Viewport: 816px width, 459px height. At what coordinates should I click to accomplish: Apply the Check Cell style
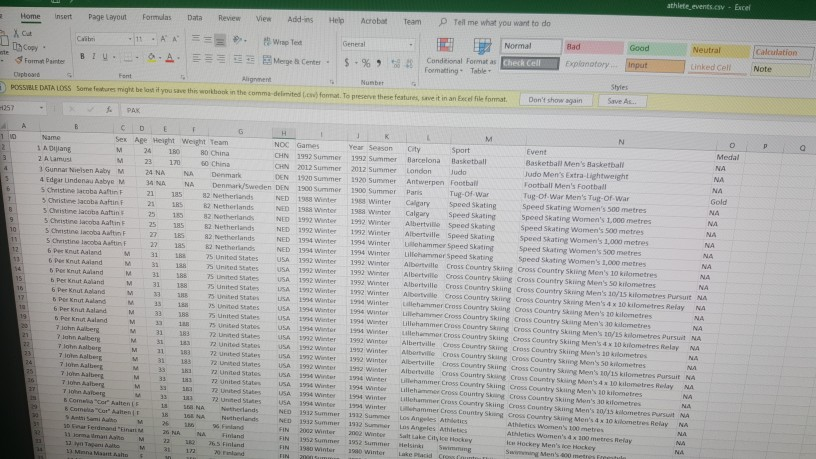click(530, 63)
